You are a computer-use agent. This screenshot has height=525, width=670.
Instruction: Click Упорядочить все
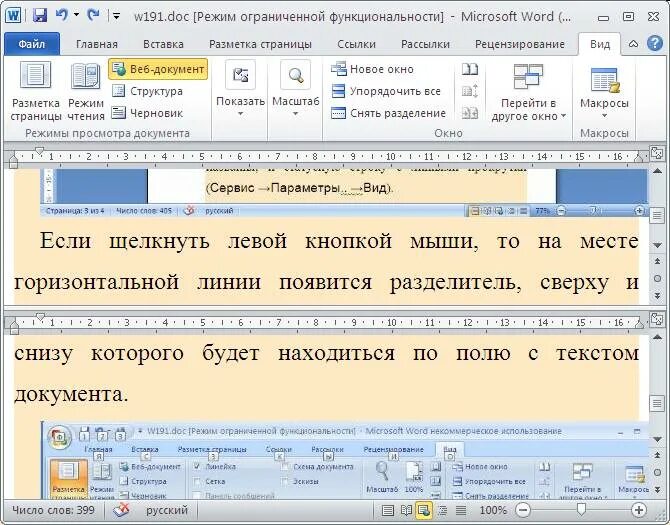coord(386,91)
